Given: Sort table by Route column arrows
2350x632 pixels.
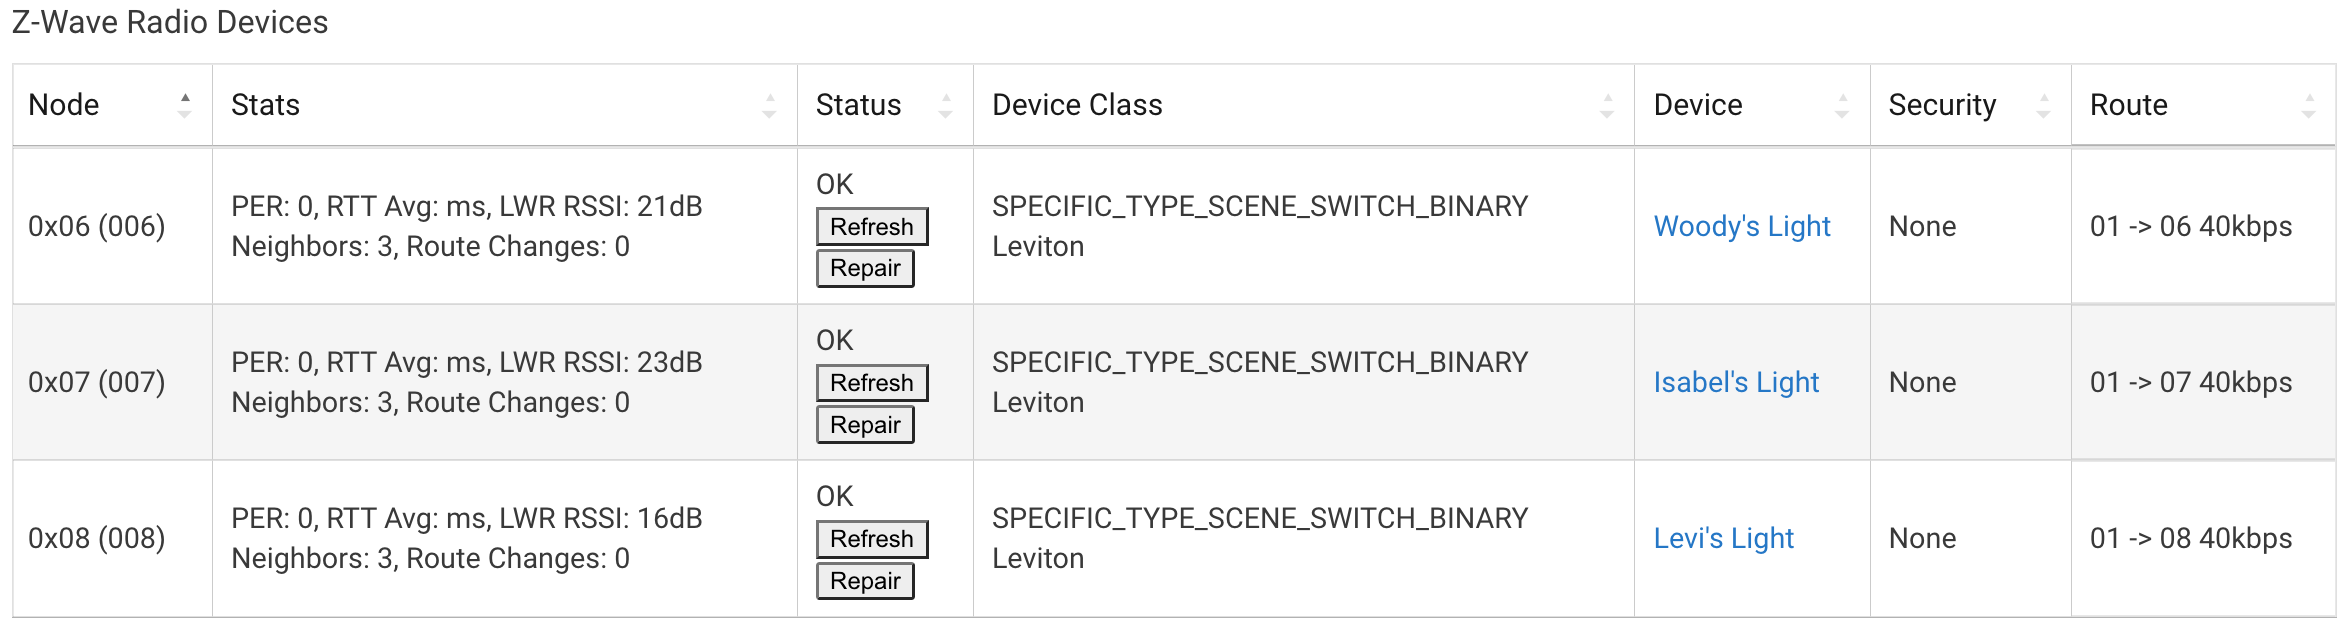Looking at the screenshot, I should (x=2309, y=105).
